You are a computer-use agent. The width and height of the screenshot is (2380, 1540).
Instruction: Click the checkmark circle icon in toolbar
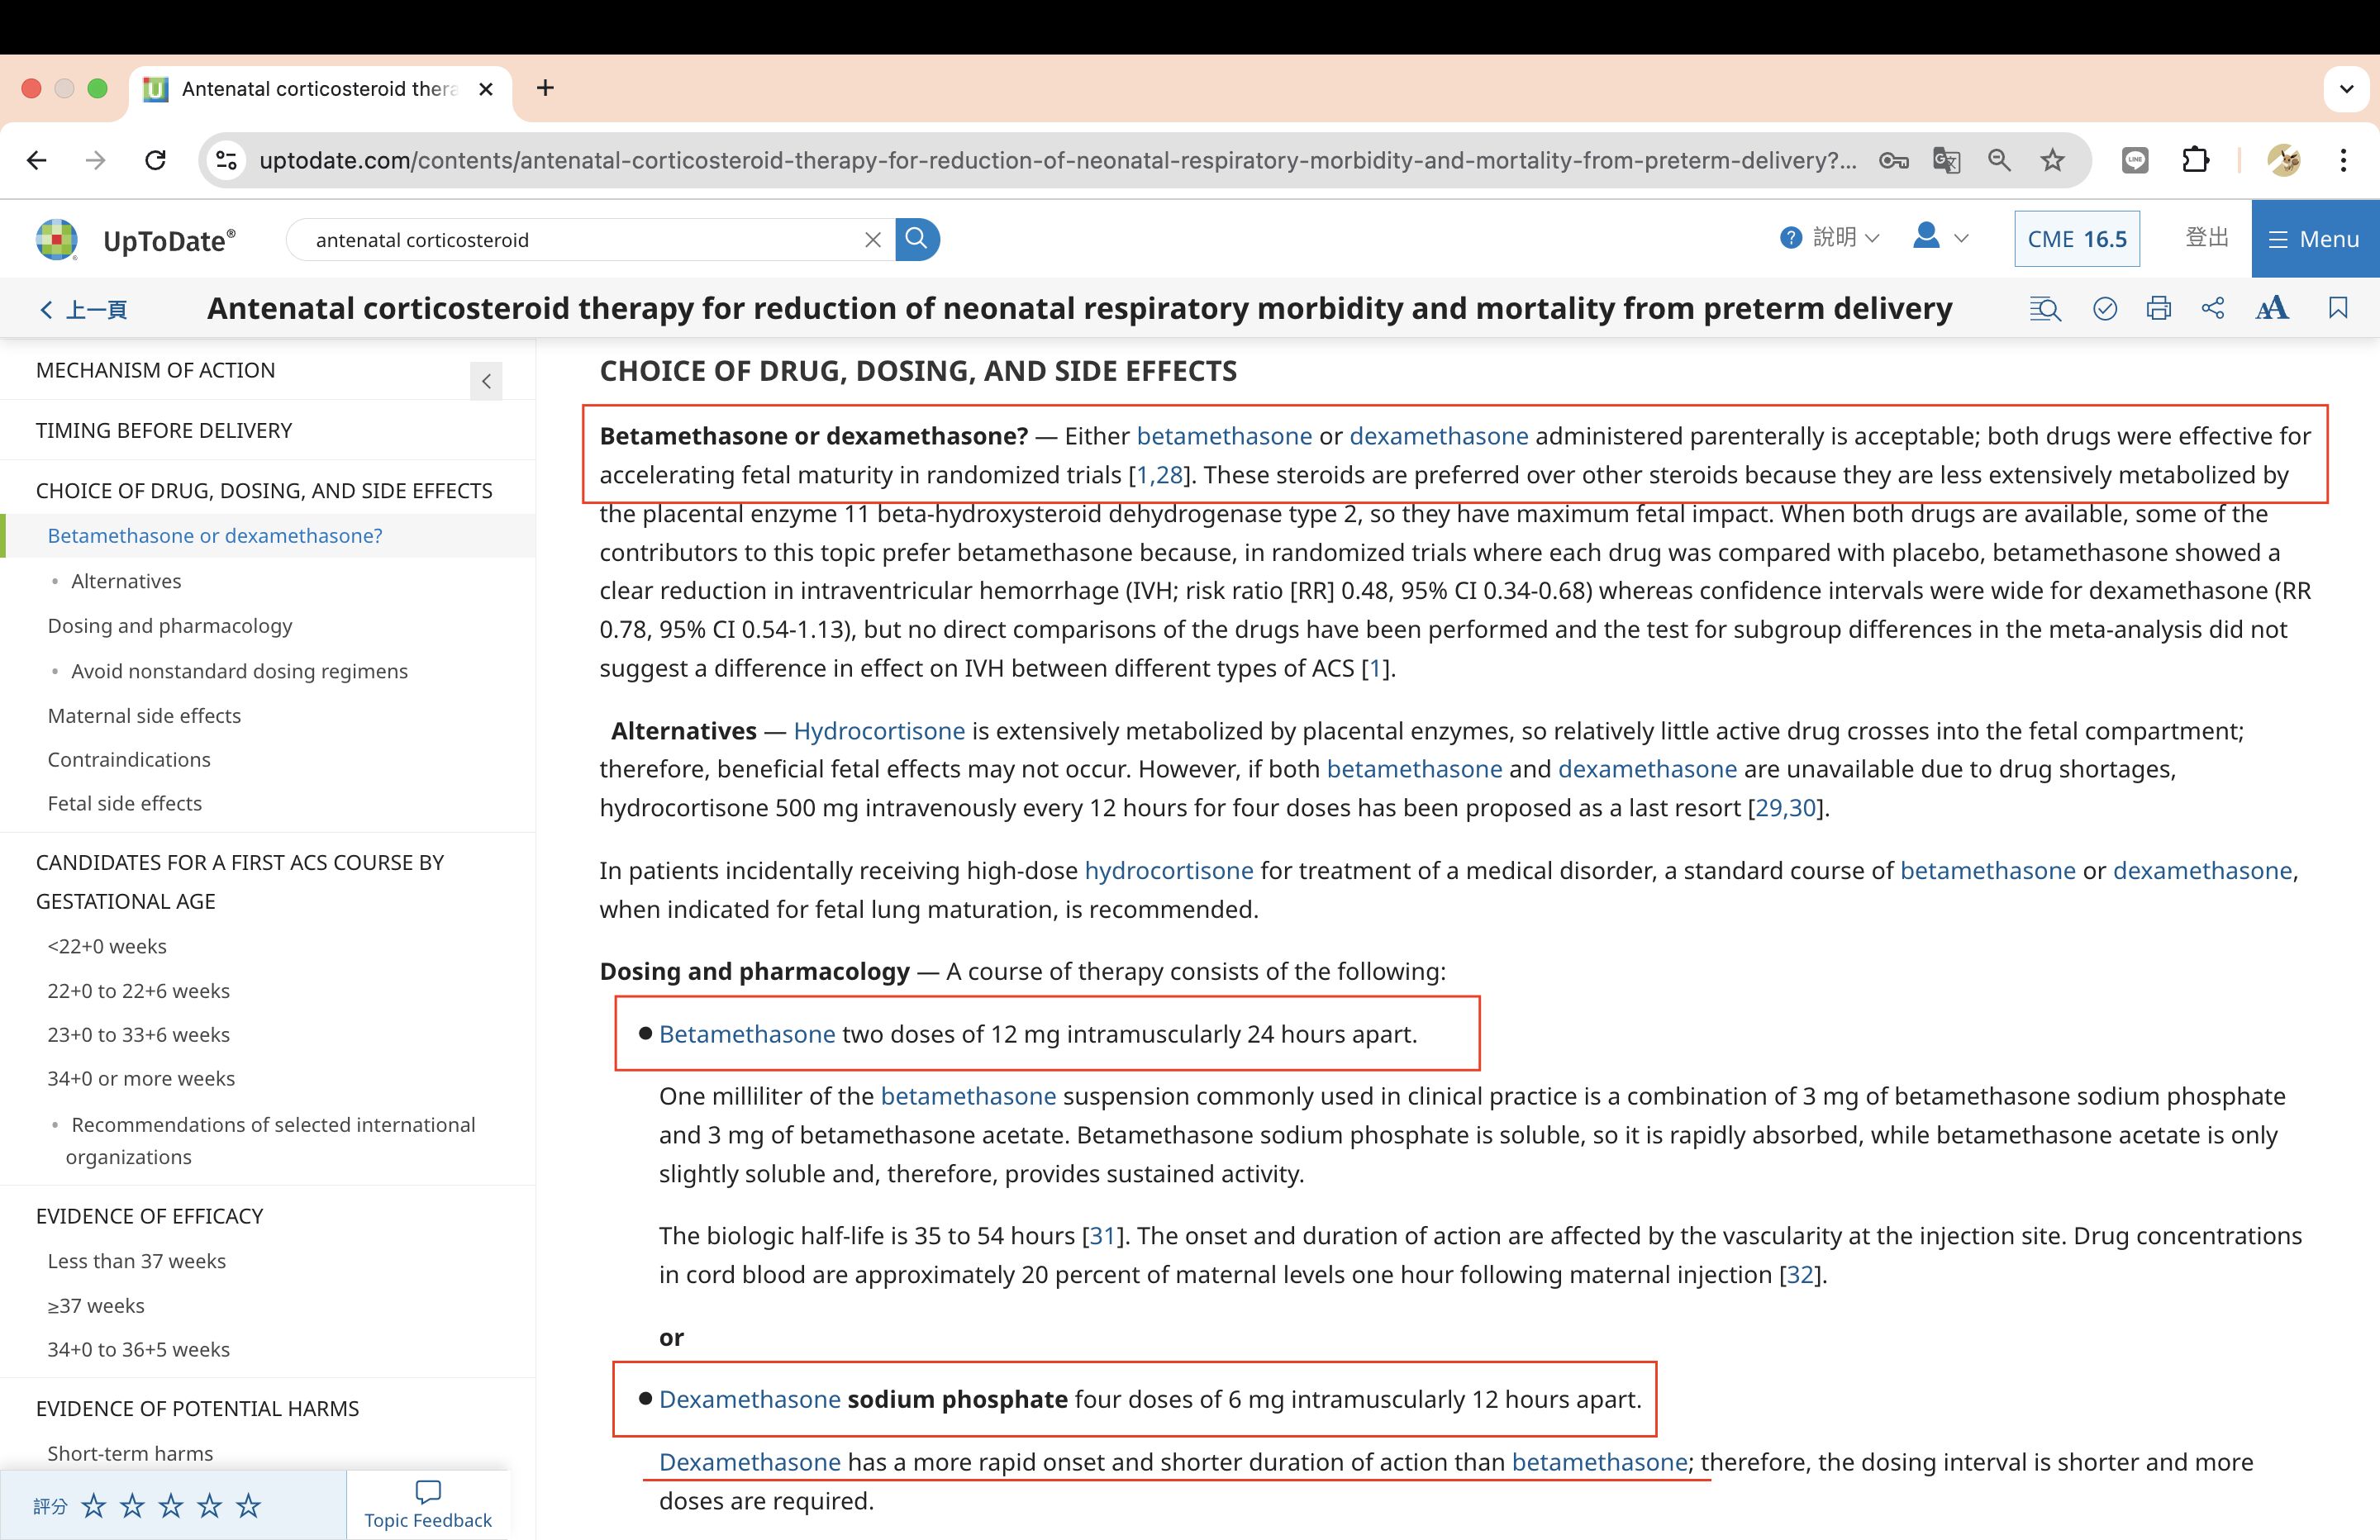tap(2104, 308)
